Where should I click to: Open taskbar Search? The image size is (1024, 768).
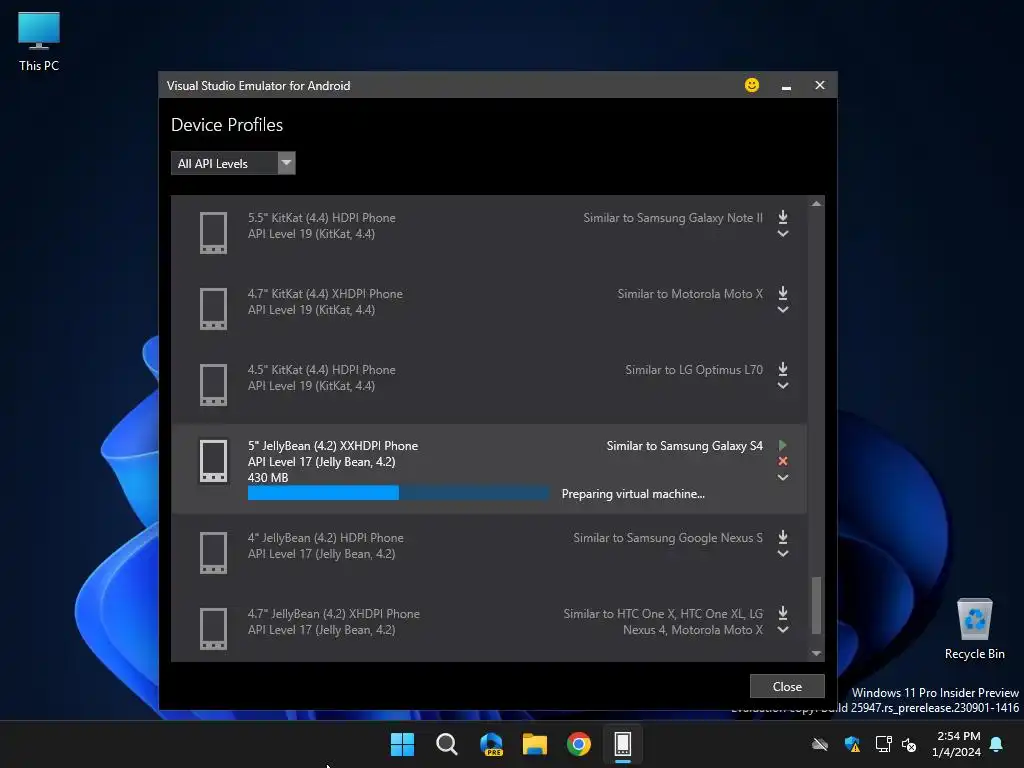[x=447, y=744]
